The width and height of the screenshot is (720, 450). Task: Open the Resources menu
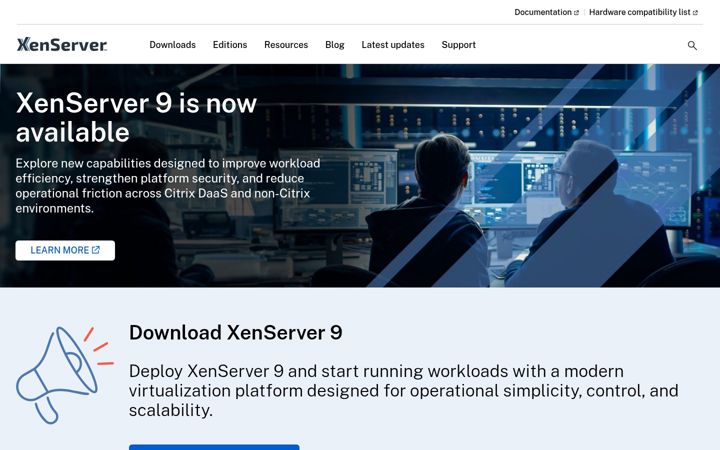pyautogui.click(x=286, y=45)
